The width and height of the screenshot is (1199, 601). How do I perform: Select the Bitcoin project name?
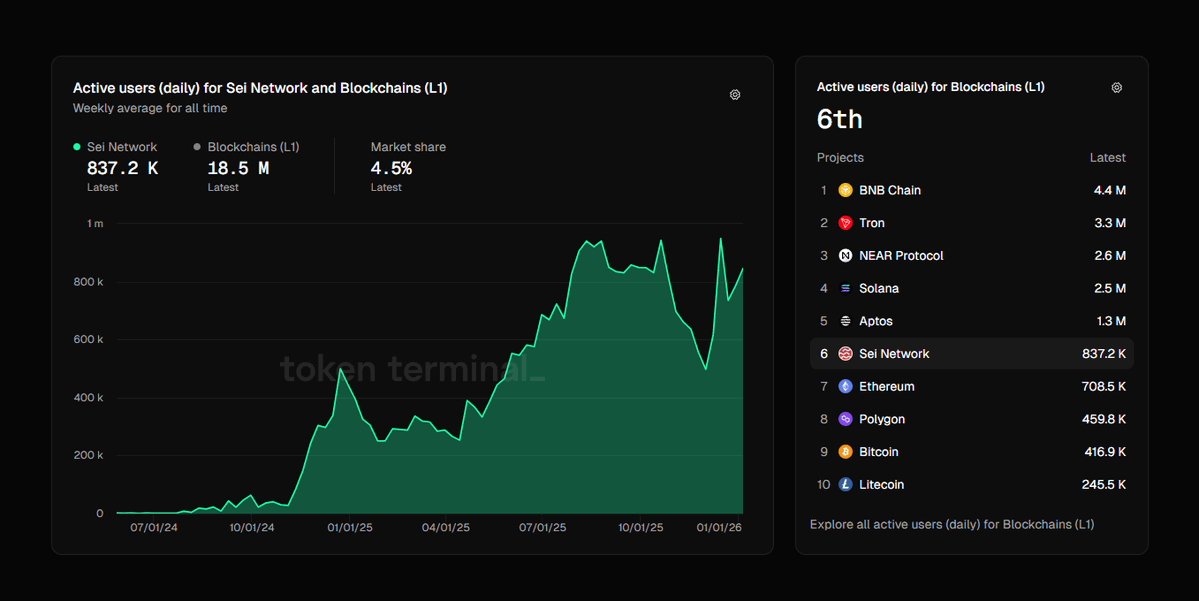pos(879,452)
